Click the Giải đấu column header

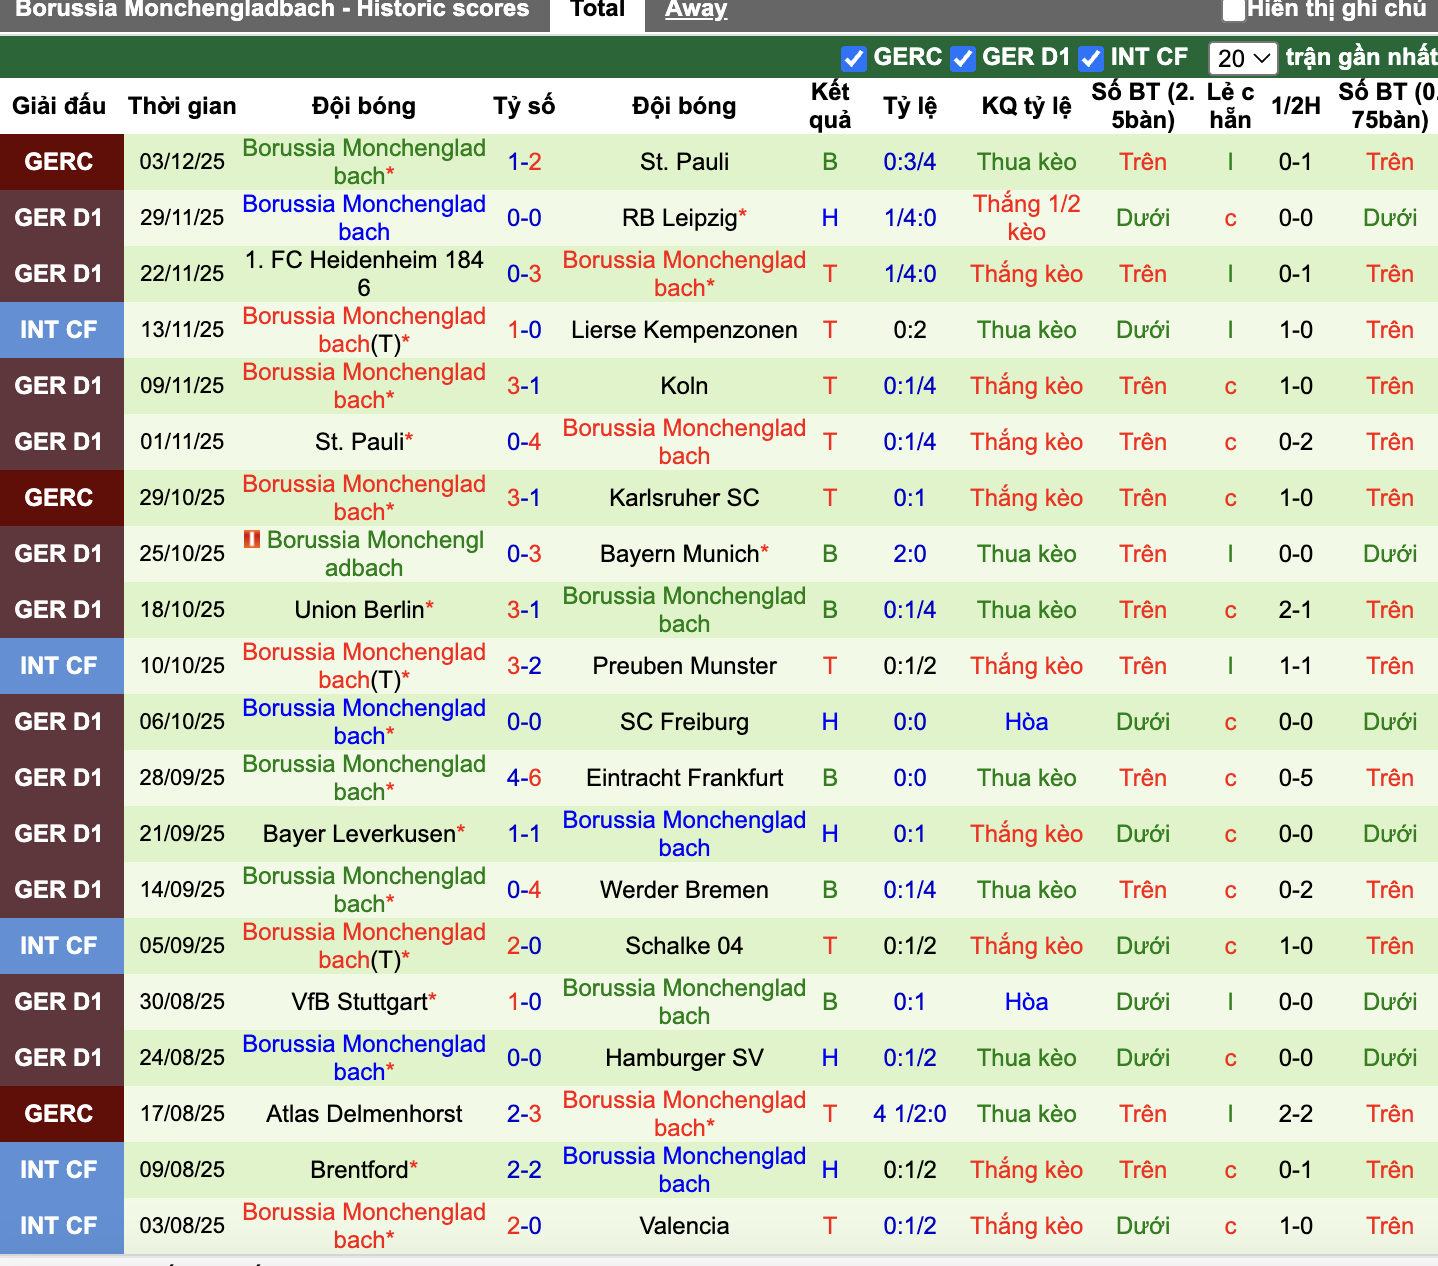59,106
